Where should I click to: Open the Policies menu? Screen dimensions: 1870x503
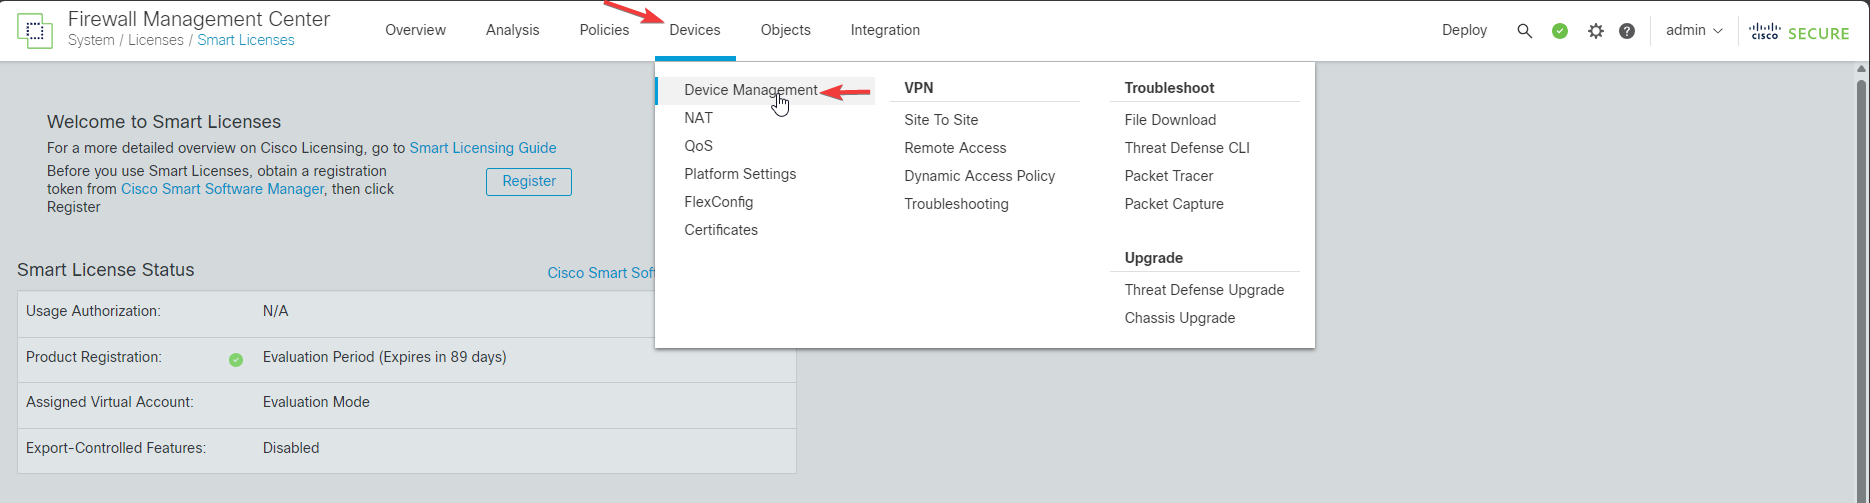604,30
